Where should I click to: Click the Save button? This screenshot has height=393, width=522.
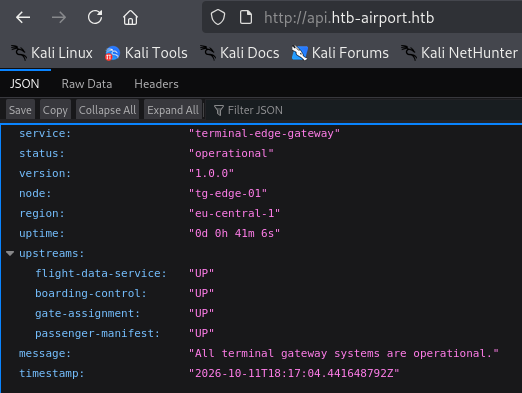click(x=20, y=110)
